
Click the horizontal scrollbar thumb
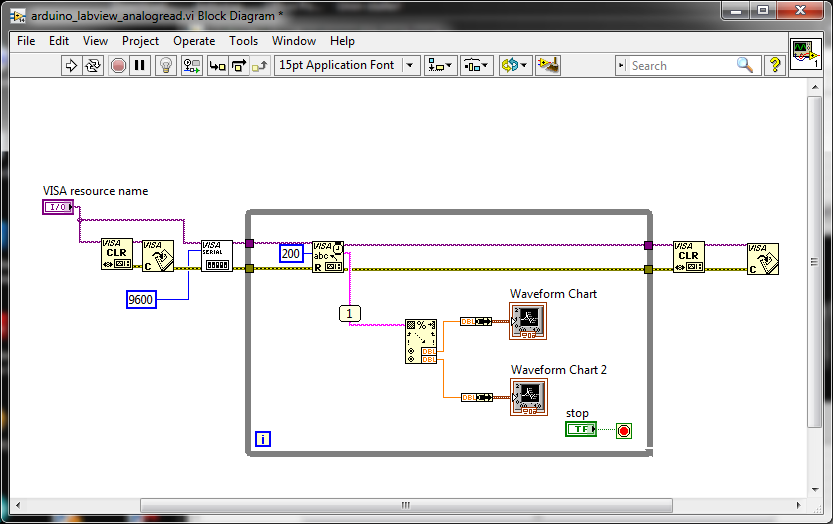click(x=406, y=505)
